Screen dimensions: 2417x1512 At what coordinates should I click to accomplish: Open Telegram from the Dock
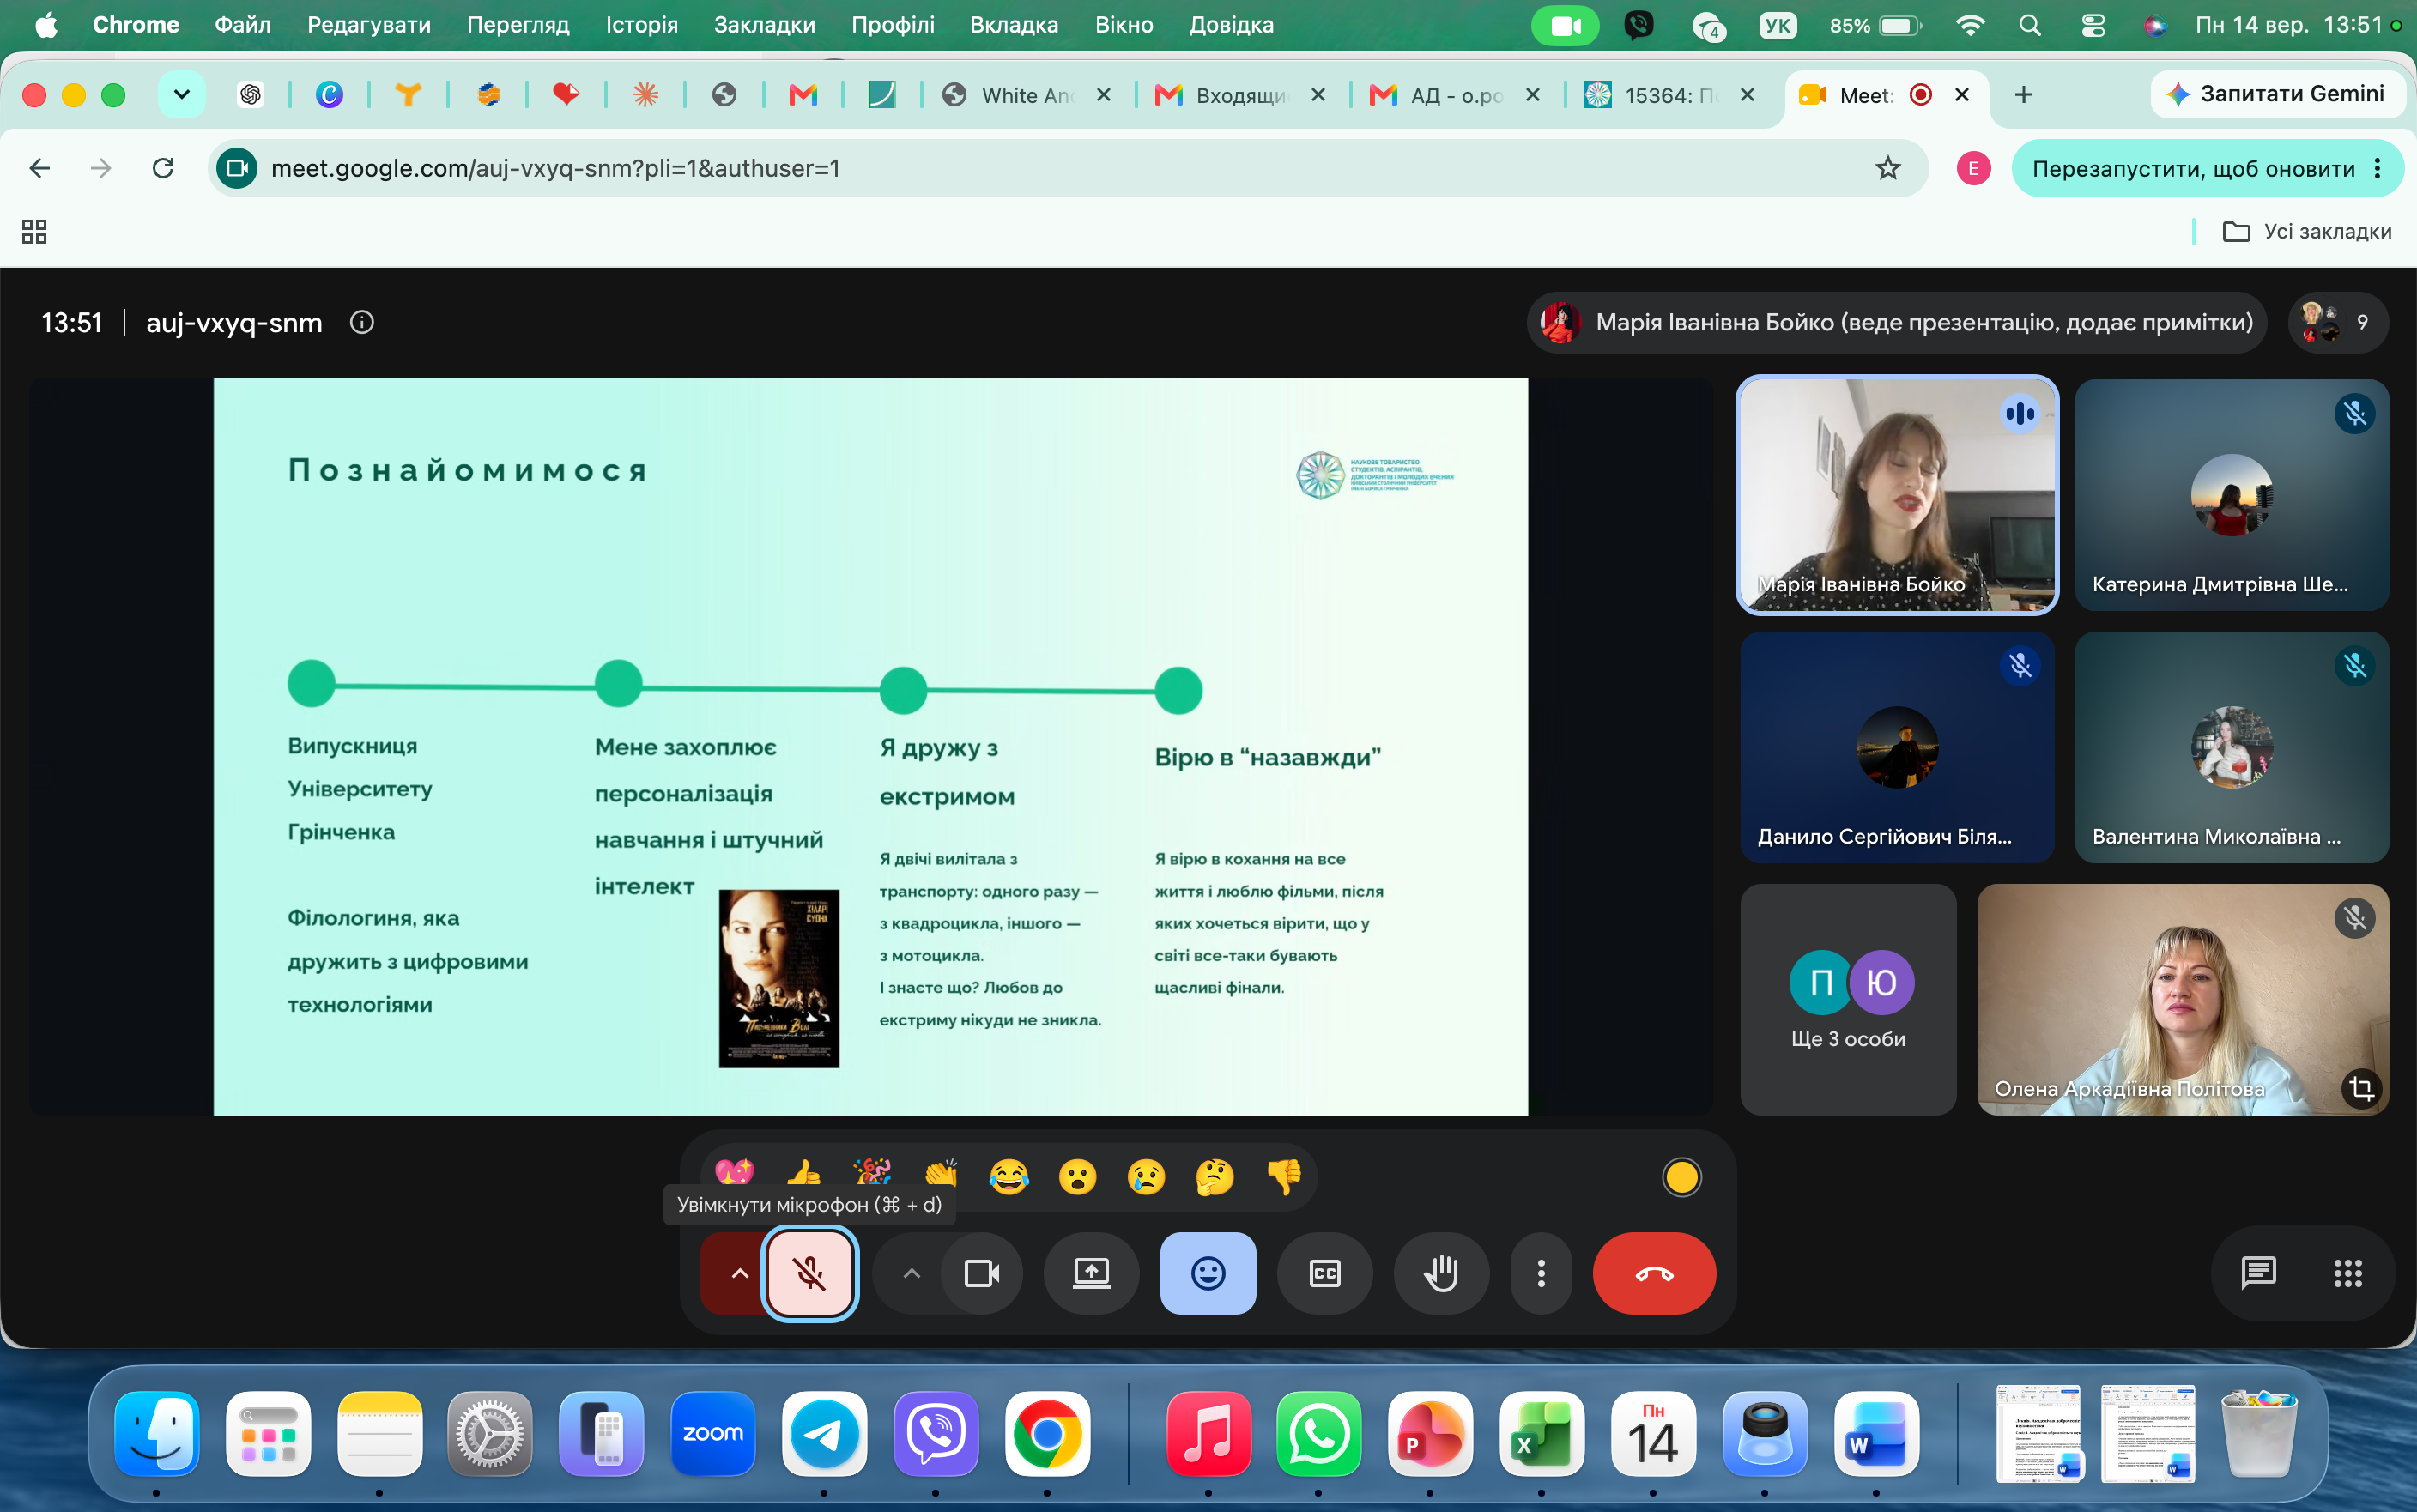[824, 1434]
